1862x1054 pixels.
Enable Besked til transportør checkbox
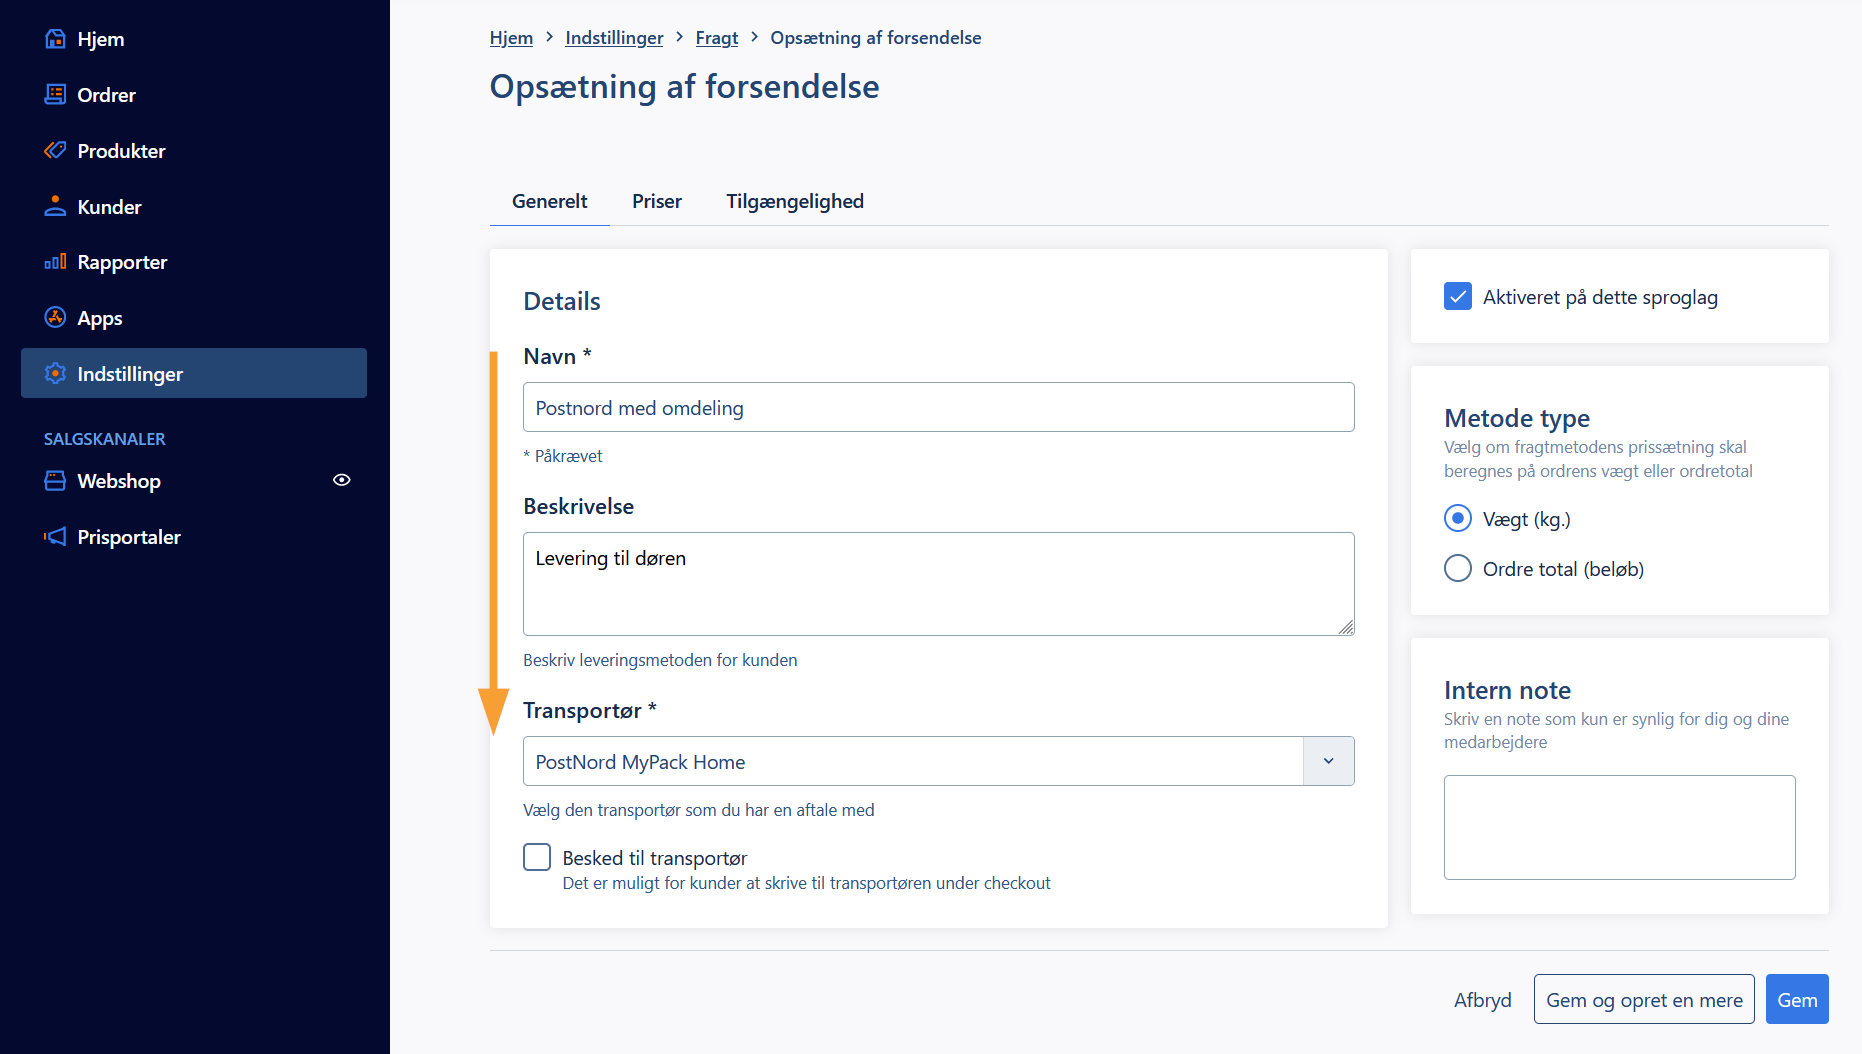(537, 857)
